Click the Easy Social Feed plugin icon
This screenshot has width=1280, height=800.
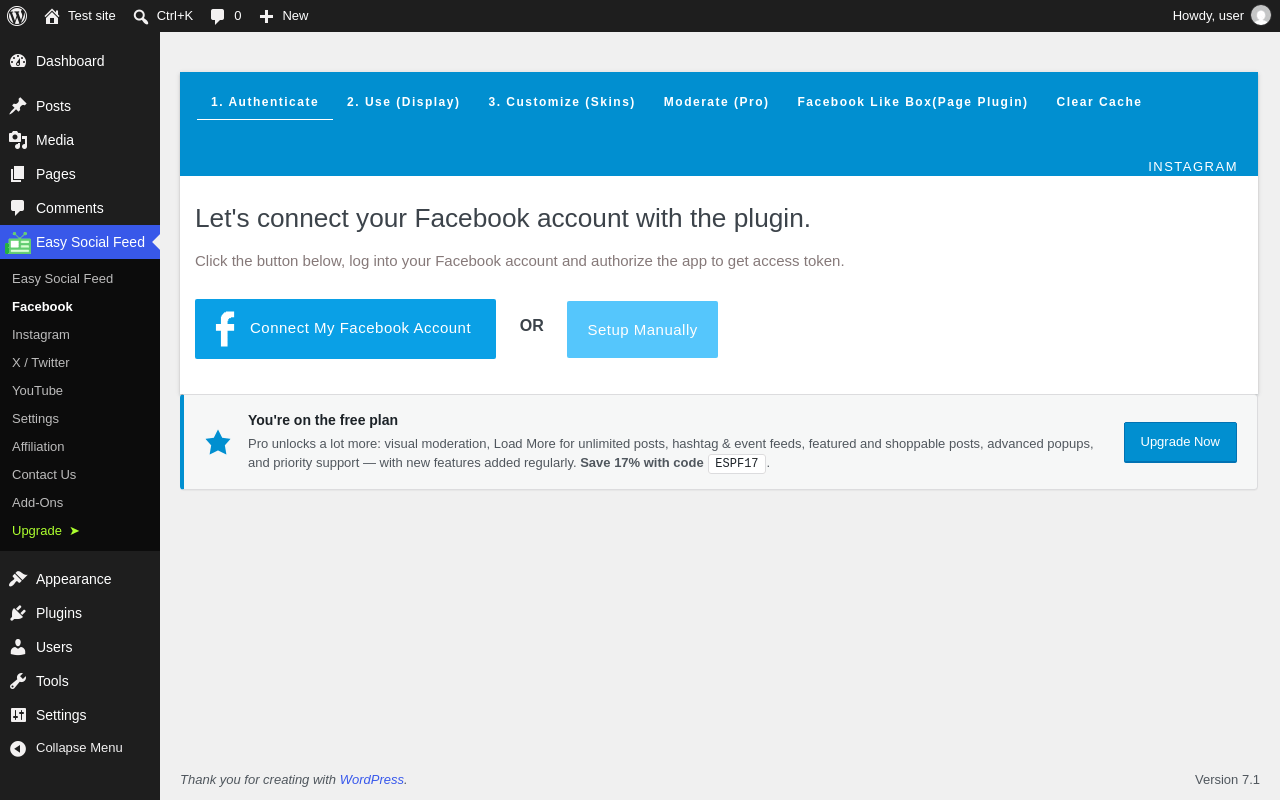pos(18,242)
